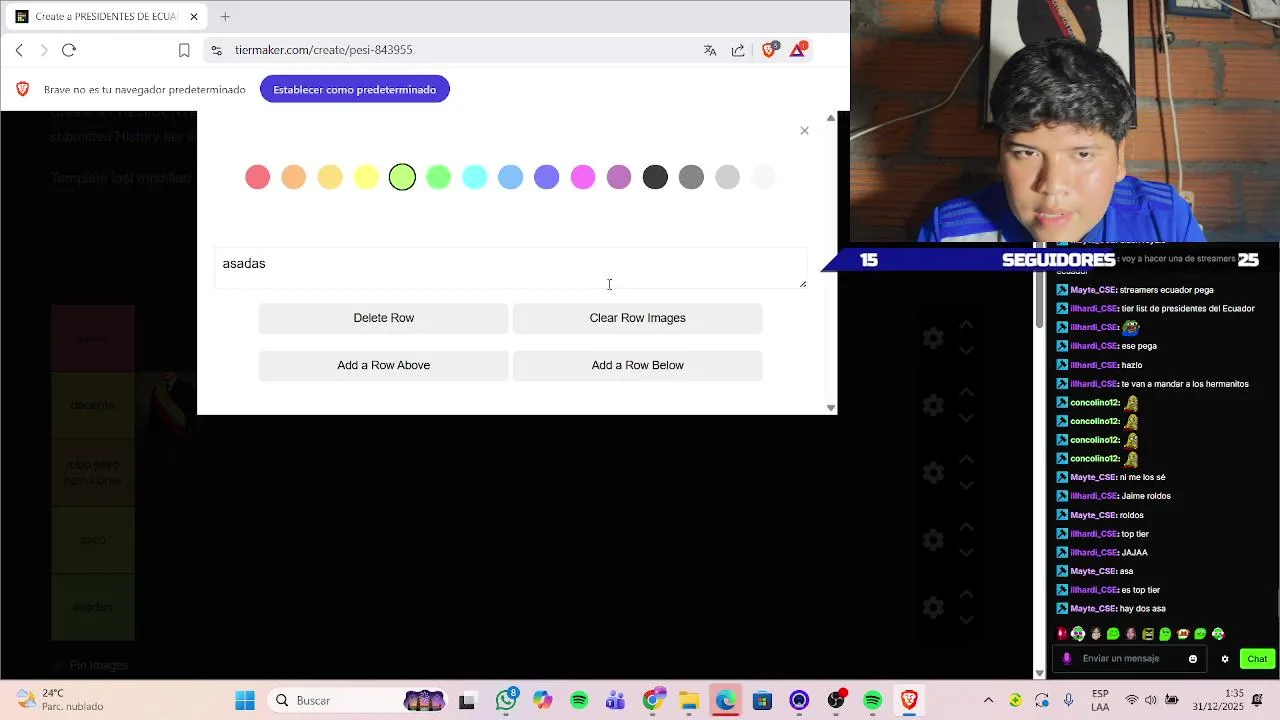Image resolution: width=1280 pixels, height=720 pixels.
Task: Open Microsoft Edge from the taskbar
Action: [725, 700]
